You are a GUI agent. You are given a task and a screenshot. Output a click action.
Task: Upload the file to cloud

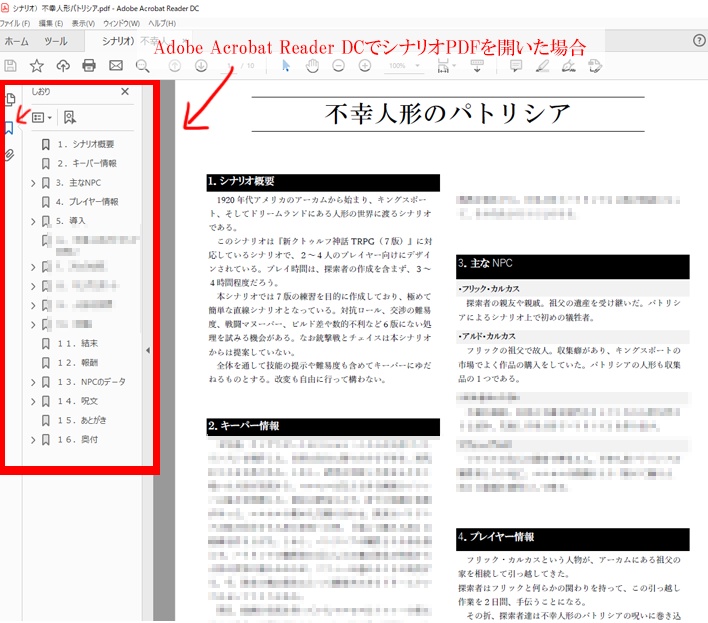coord(63,66)
